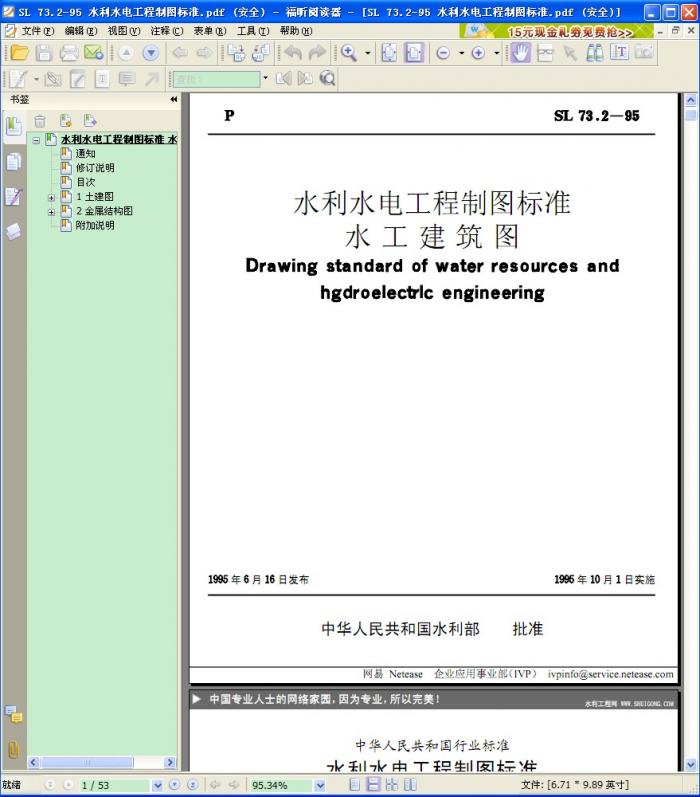Screen dimensions: 700x797
Task: Open the Pages thumbnail panel in sidebar
Action: [13, 161]
